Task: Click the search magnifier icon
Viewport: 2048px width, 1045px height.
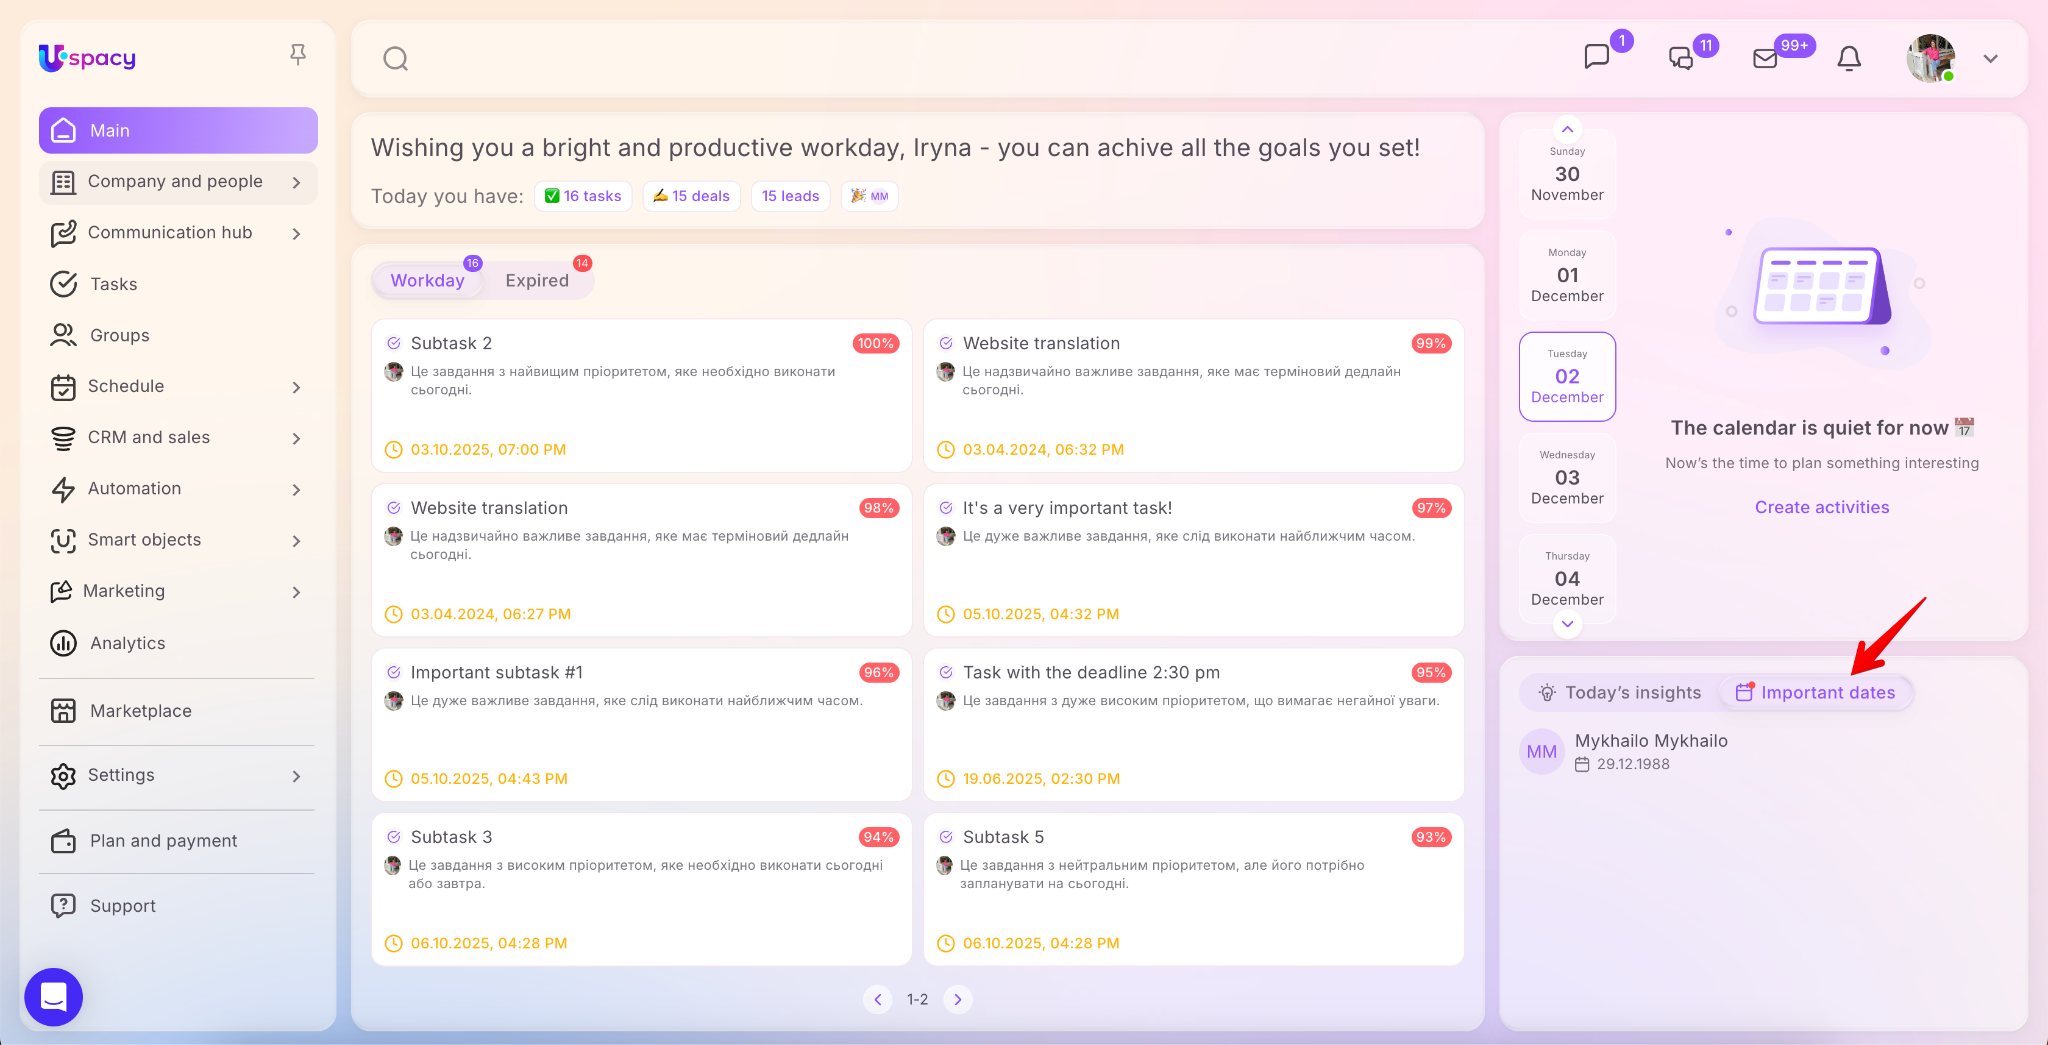Action: point(396,59)
